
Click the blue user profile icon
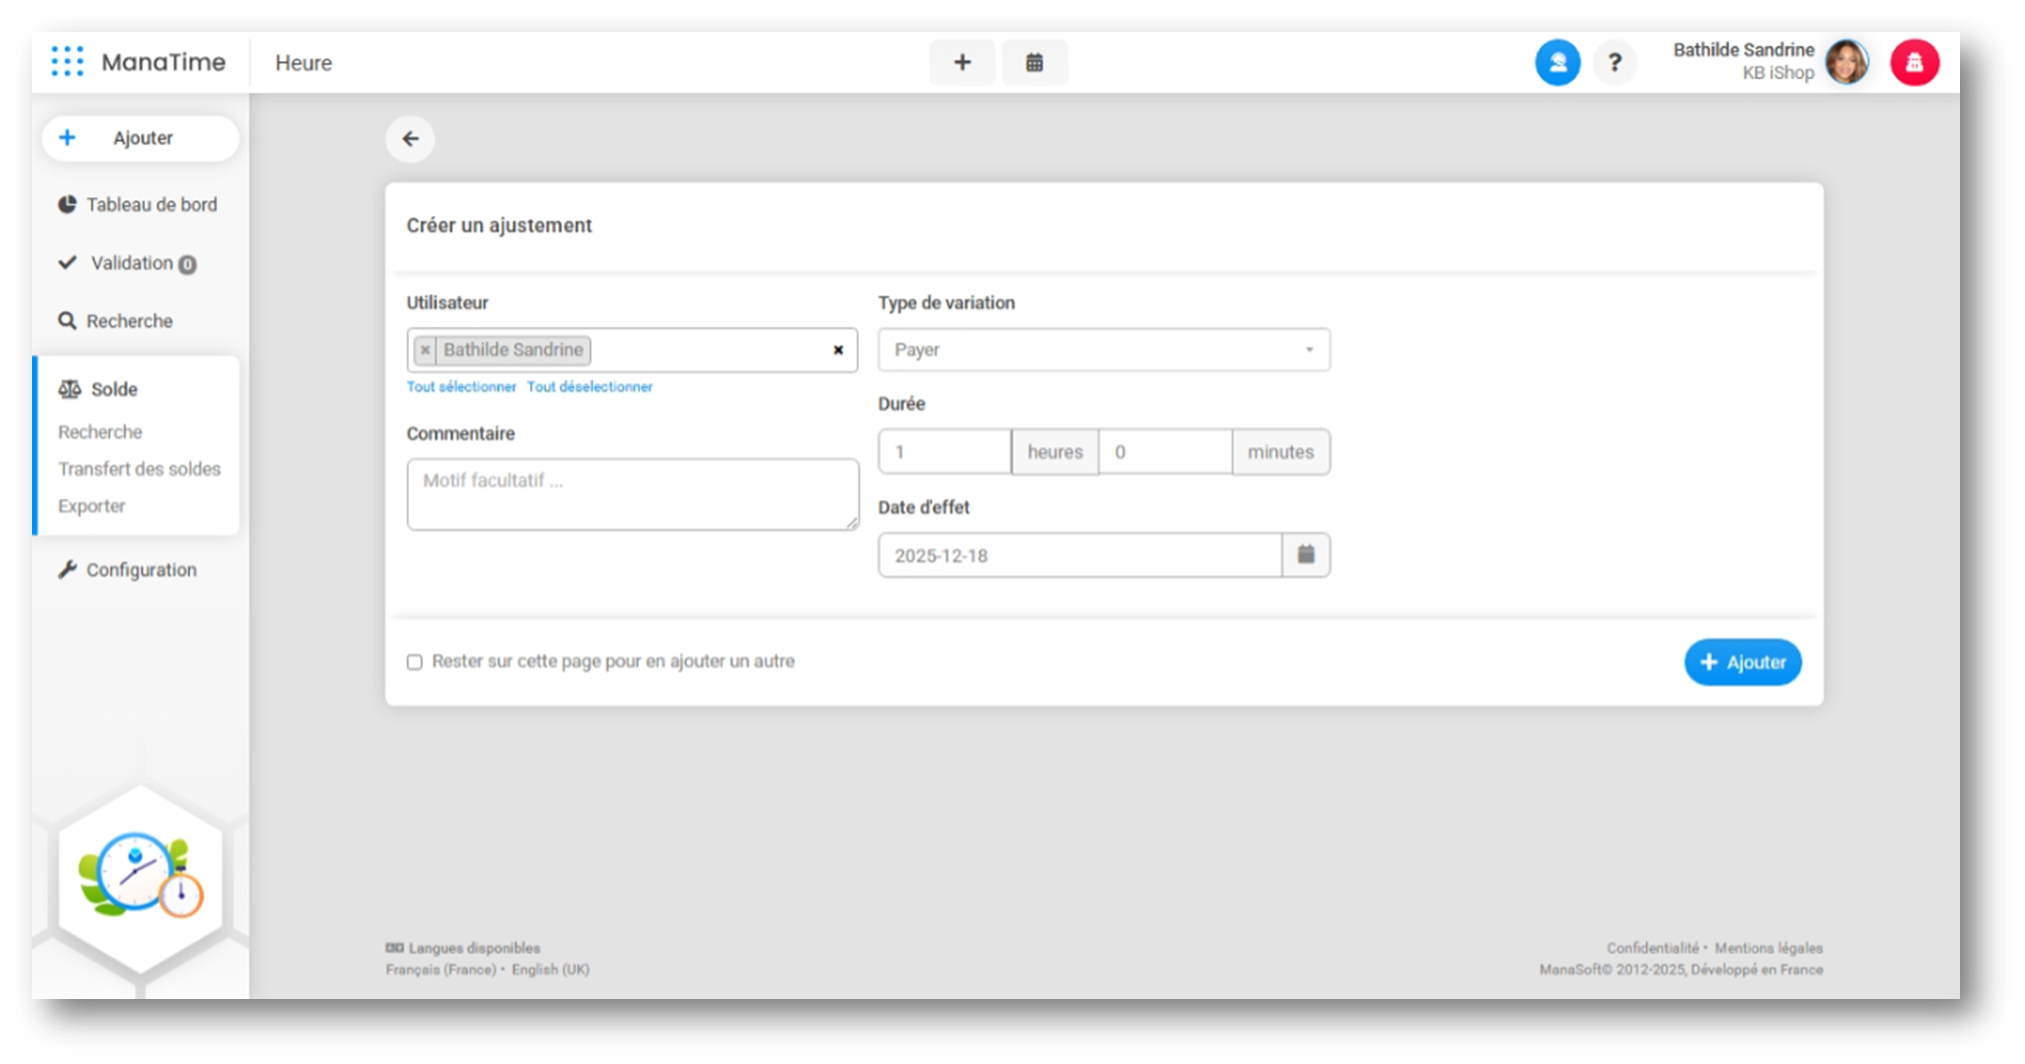click(x=1557, y=63)
